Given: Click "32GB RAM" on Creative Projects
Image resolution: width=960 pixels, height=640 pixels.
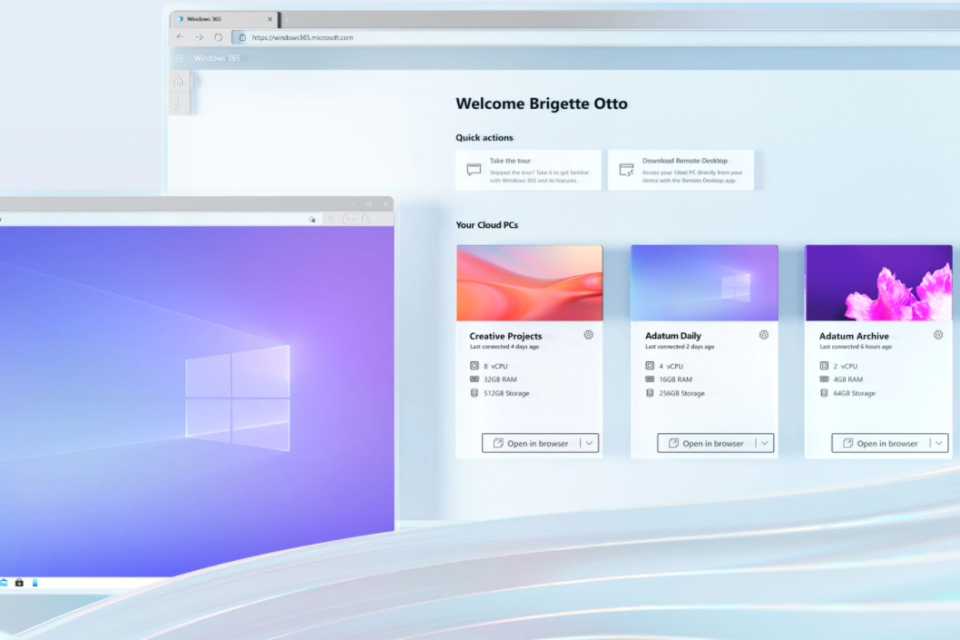Looking at the screenshot, I should tap(500, 379).
